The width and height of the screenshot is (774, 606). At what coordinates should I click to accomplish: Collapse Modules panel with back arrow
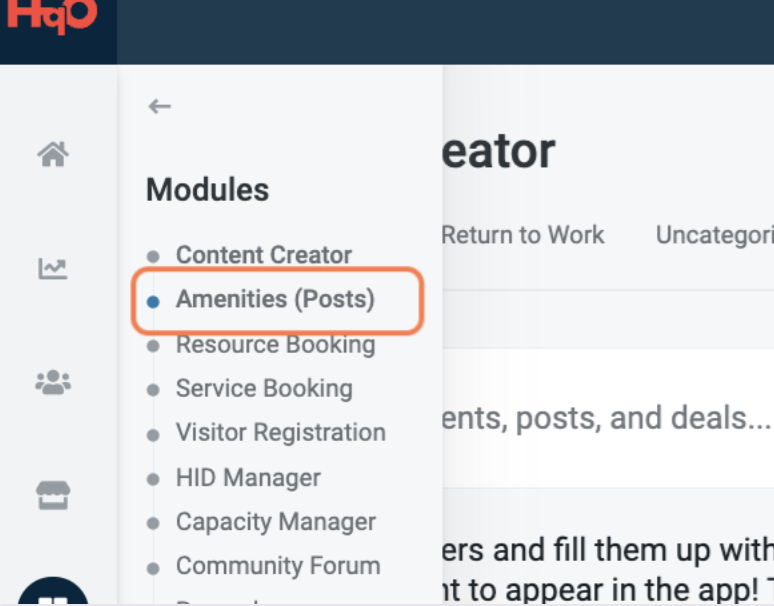tap(159, 106)
